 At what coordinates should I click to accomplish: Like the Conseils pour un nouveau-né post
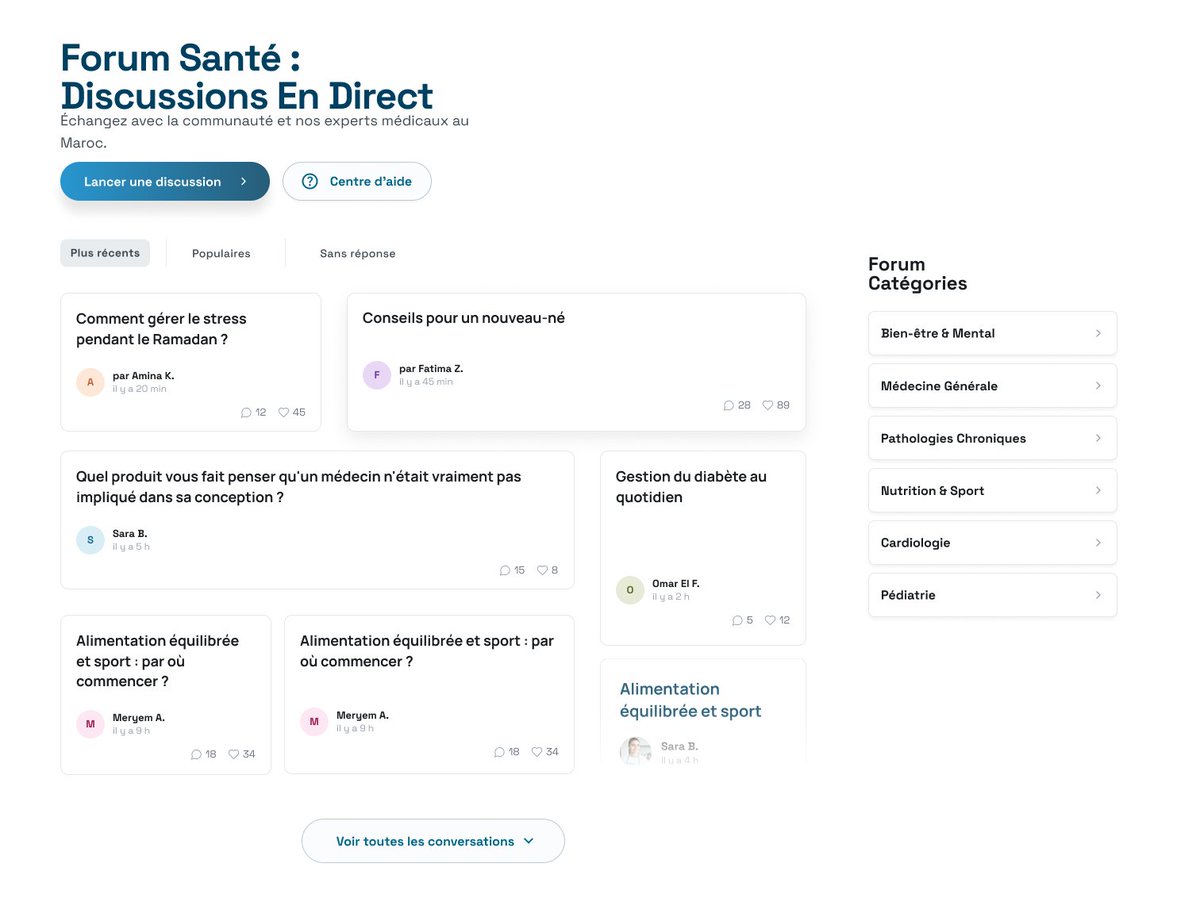(768, 405)
